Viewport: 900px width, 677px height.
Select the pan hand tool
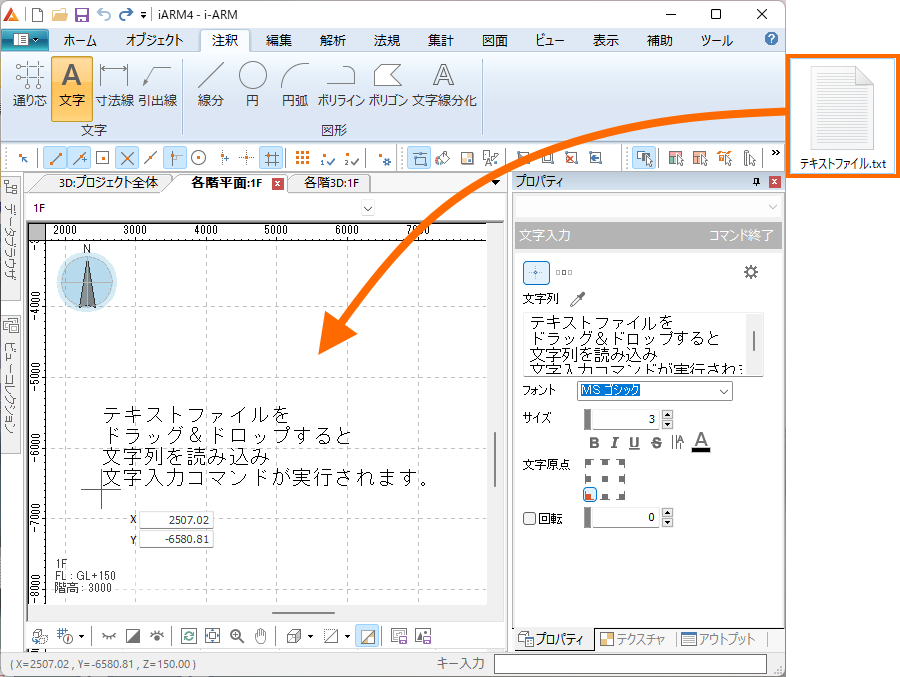point(261,636)
